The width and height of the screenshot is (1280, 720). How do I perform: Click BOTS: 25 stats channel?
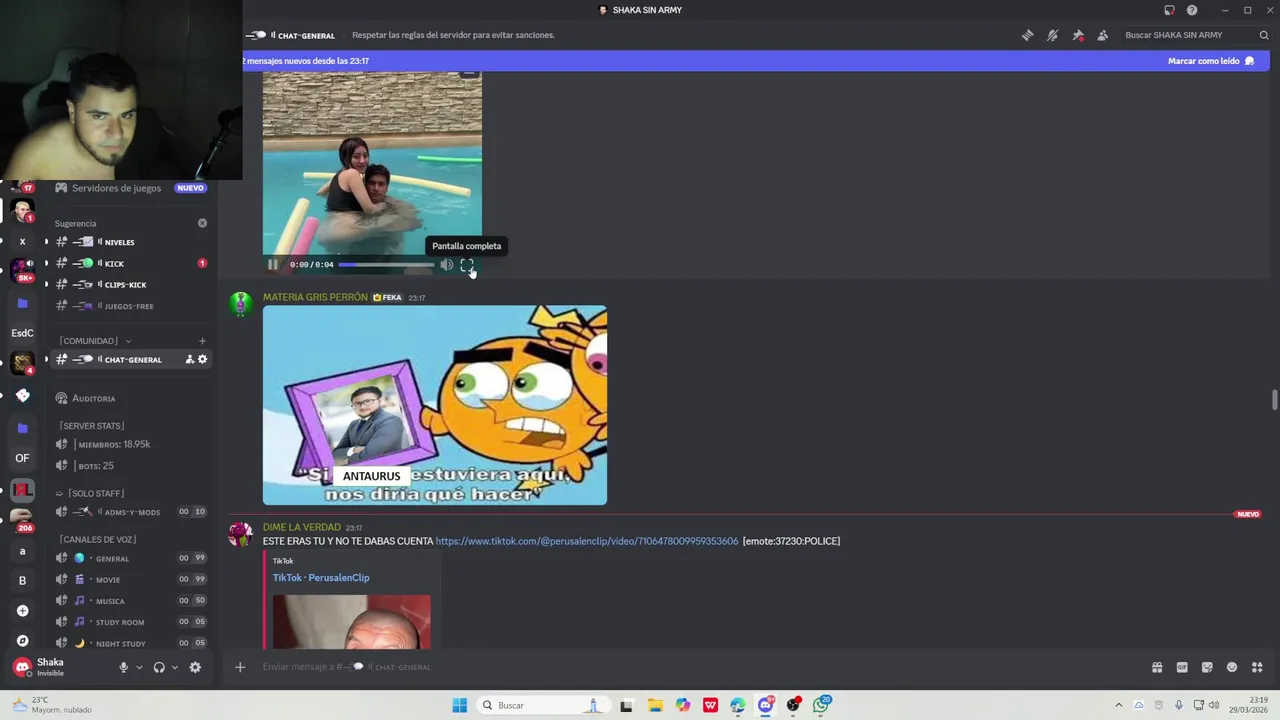[130, 466]
